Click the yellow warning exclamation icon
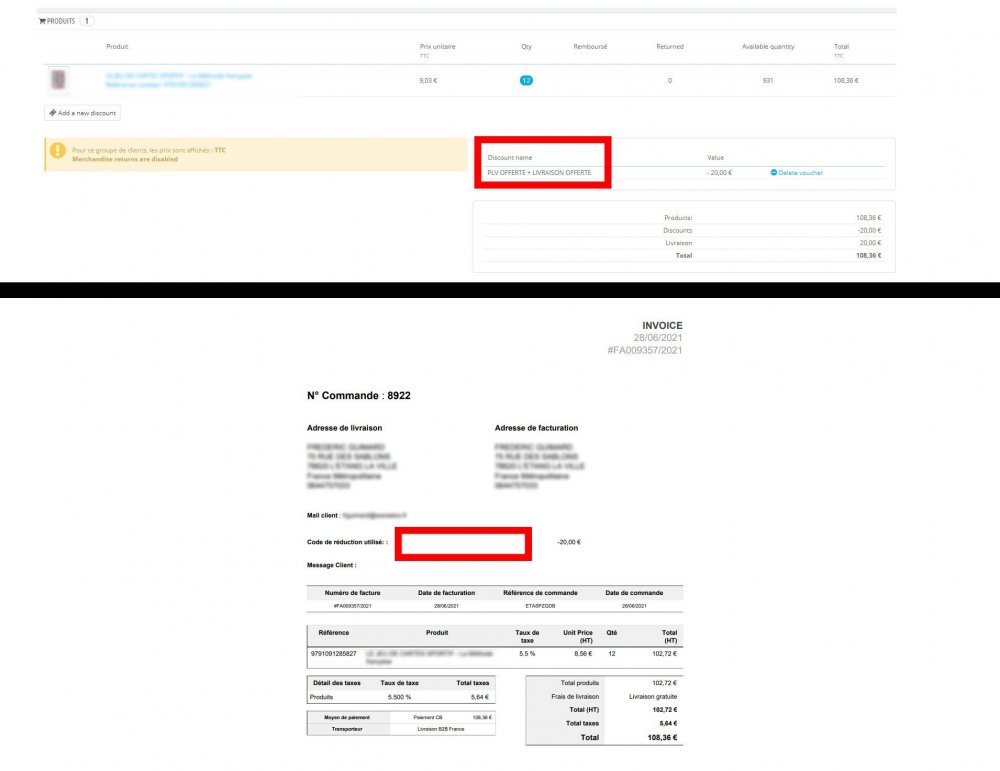This screenshot has width=1000, height=771. pyautogui.click(x=57, y=151)
